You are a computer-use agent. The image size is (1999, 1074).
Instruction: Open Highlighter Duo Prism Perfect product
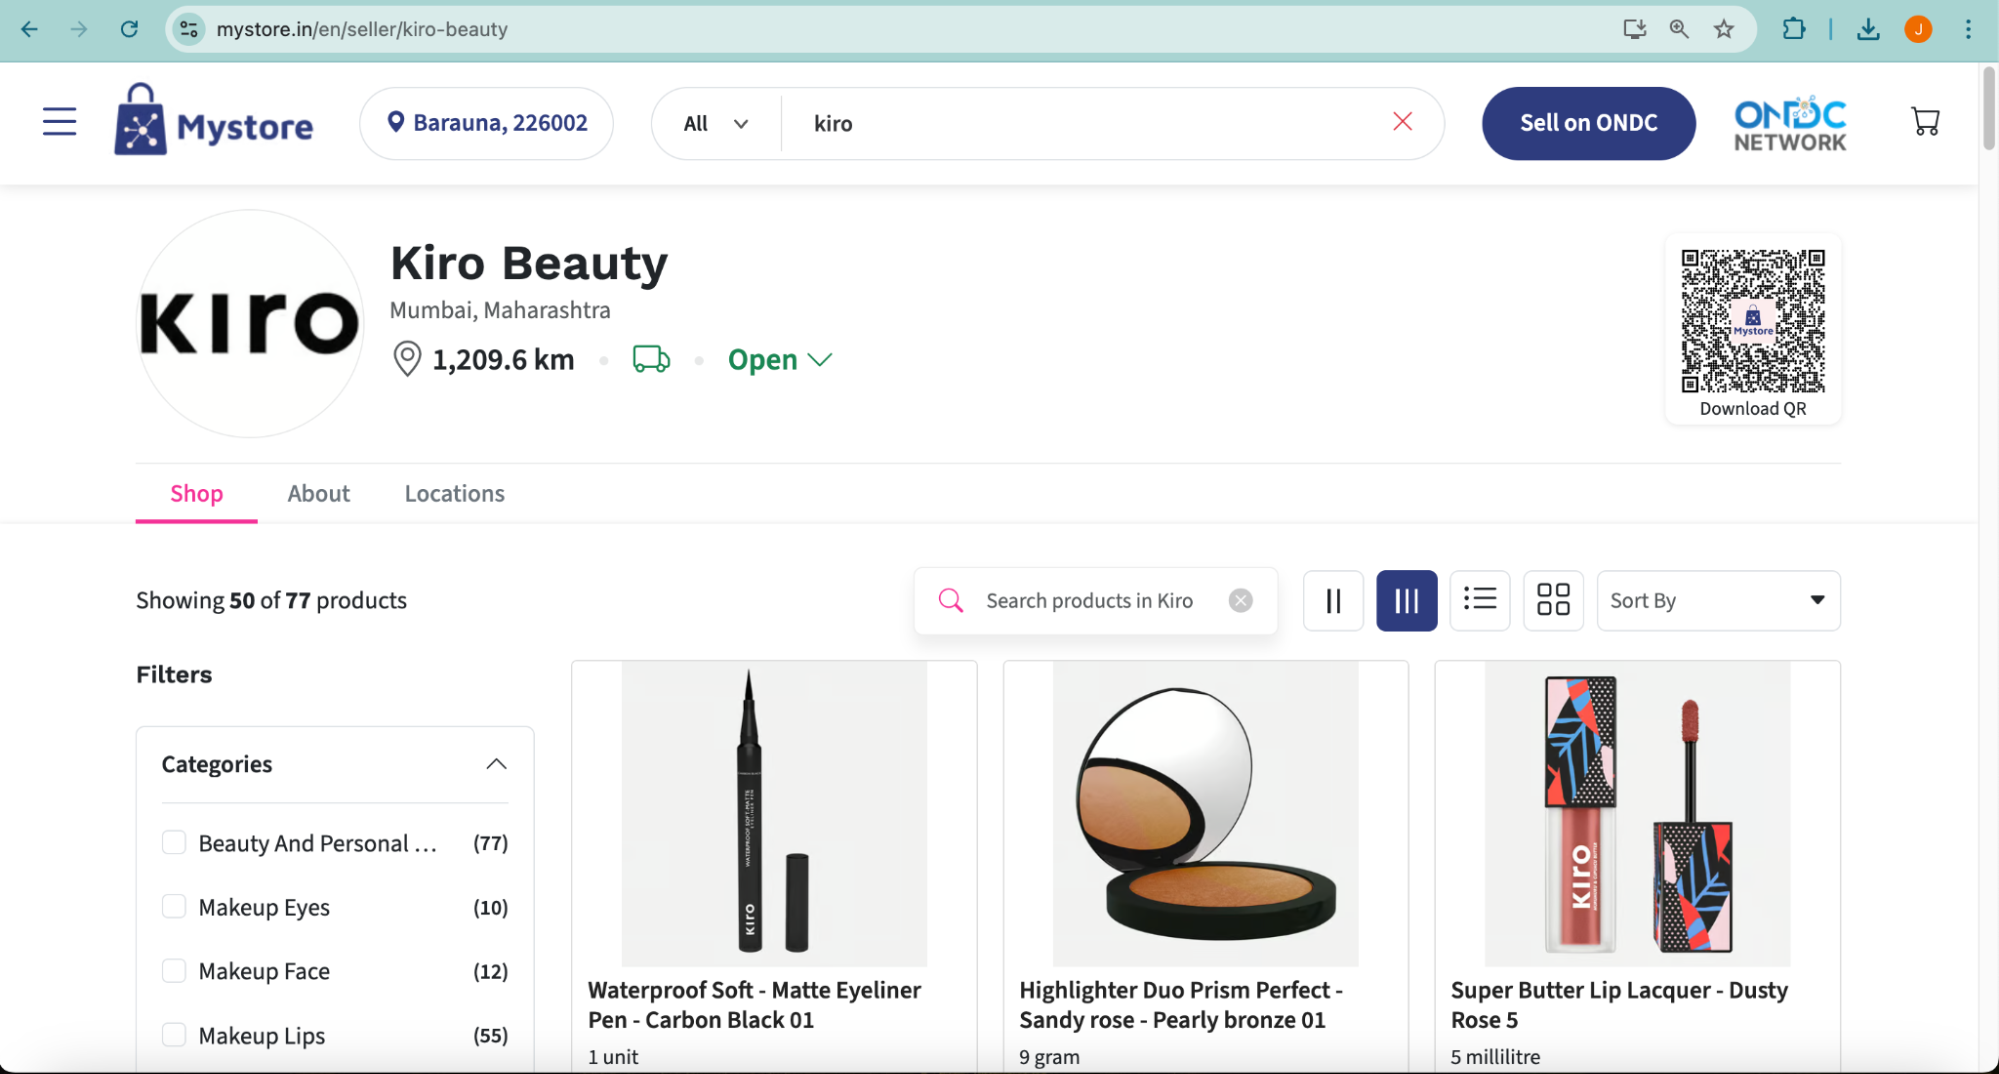tap(1180, 1004)
